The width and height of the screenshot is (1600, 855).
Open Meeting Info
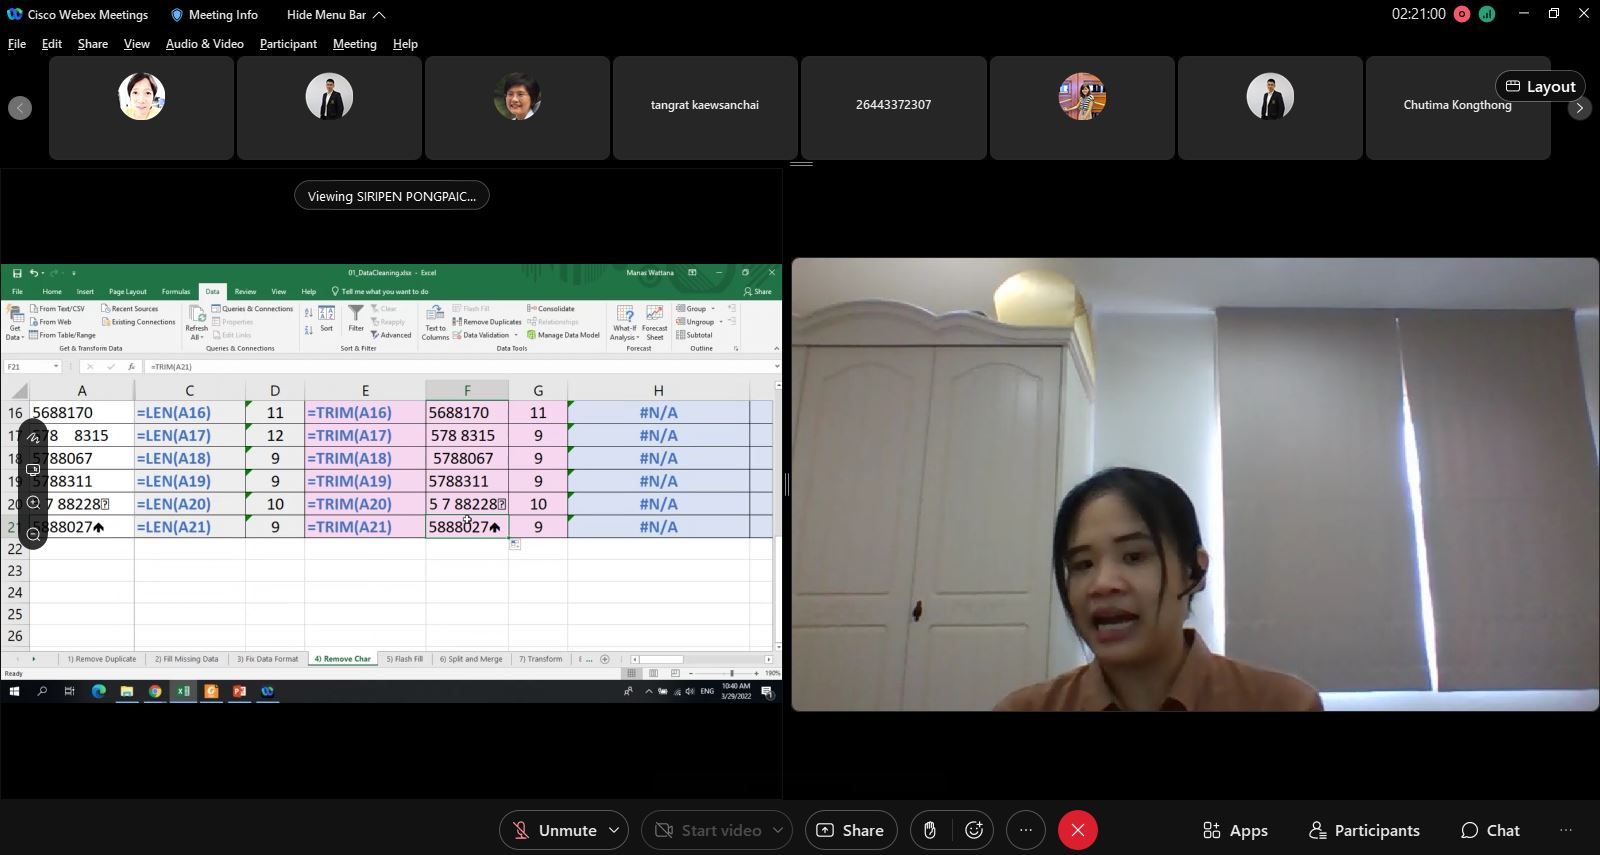(x=214, y=14)
